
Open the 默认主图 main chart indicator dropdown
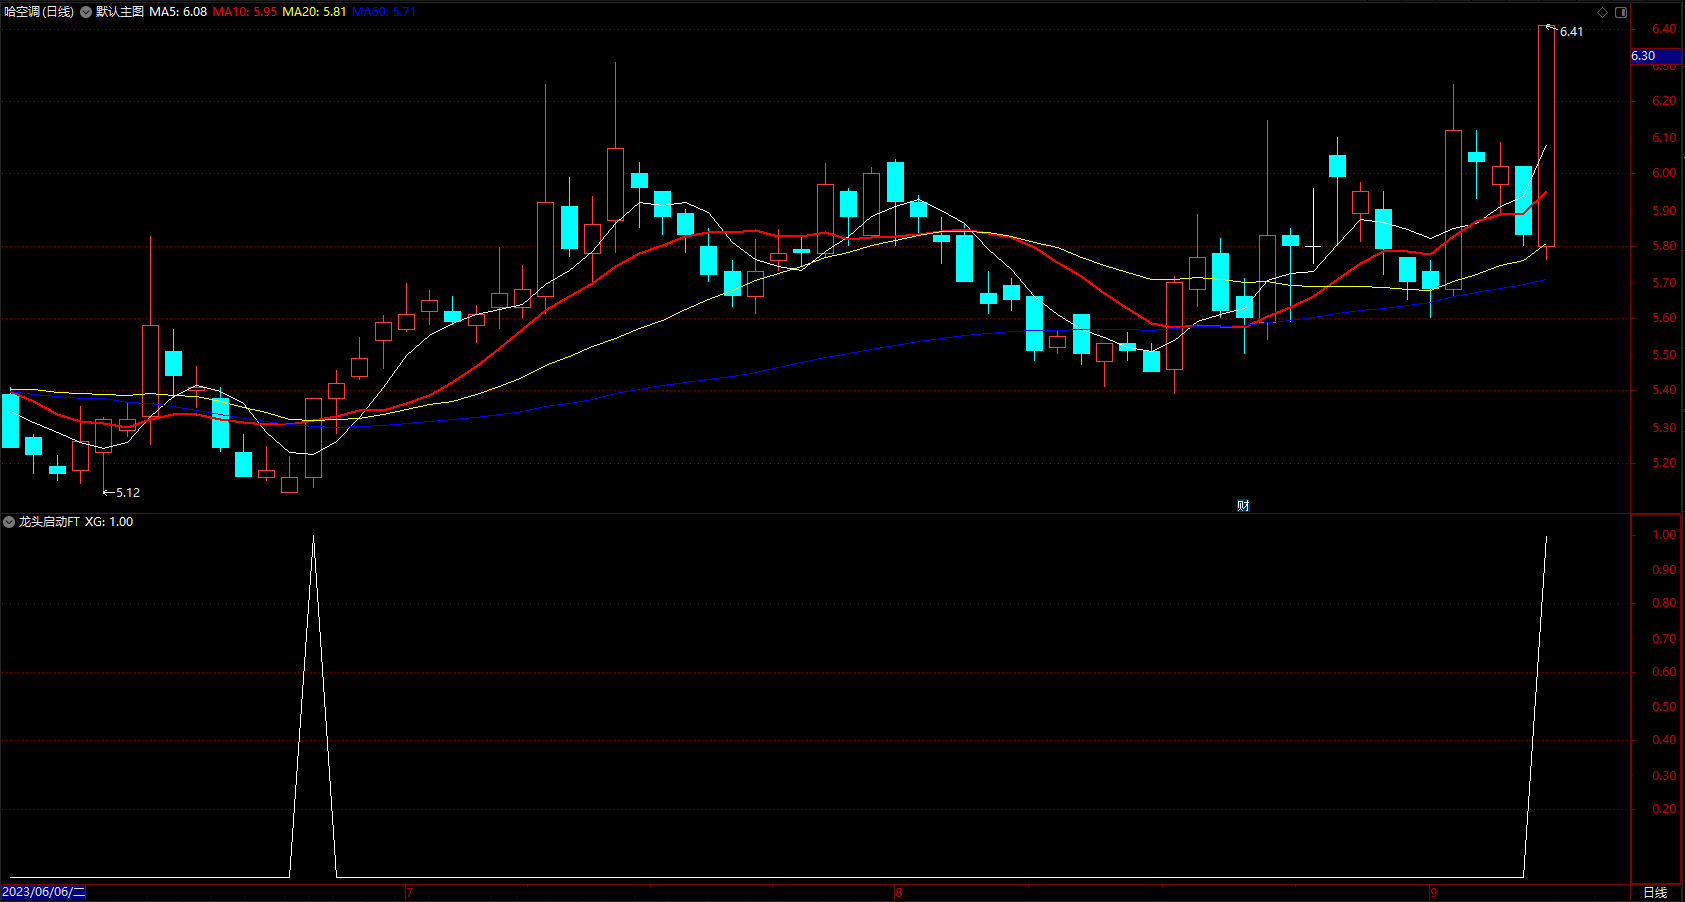(86, 12)
